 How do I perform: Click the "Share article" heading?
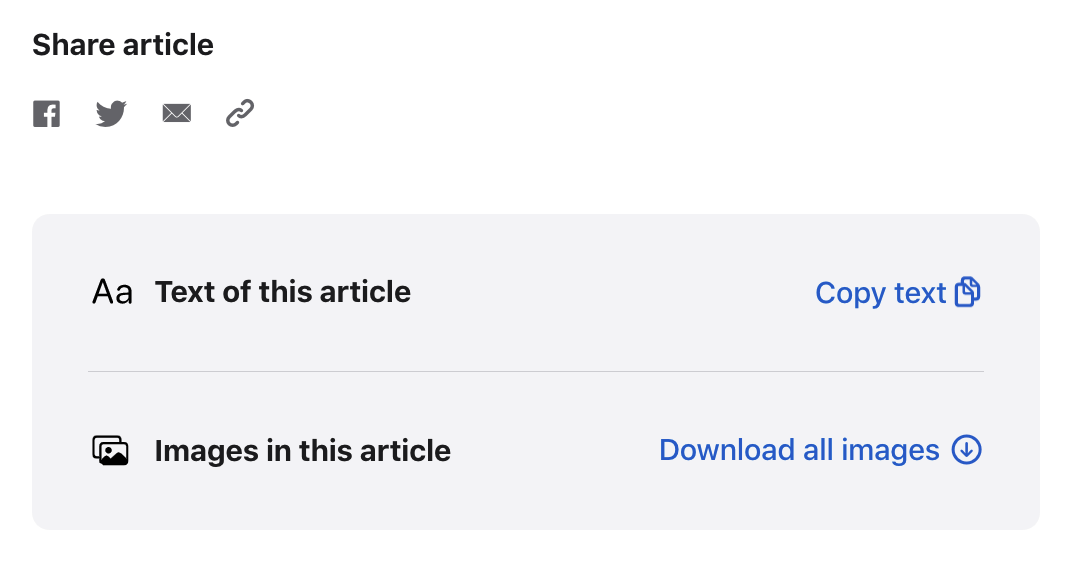click(123, 45)
